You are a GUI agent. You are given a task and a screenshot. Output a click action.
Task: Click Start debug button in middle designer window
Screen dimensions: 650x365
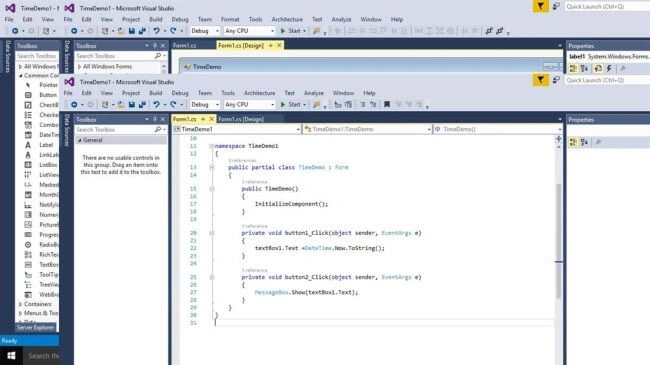click(291, 31)
